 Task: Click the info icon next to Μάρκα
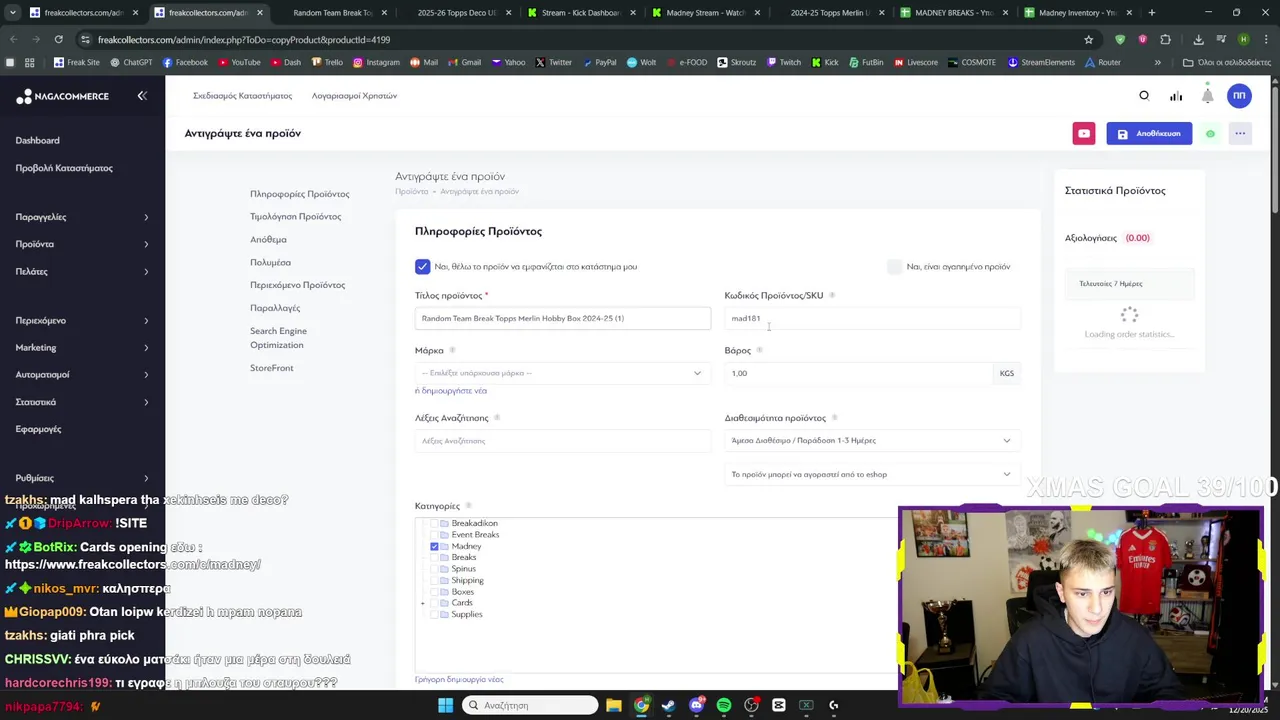[x=452, y=351]
